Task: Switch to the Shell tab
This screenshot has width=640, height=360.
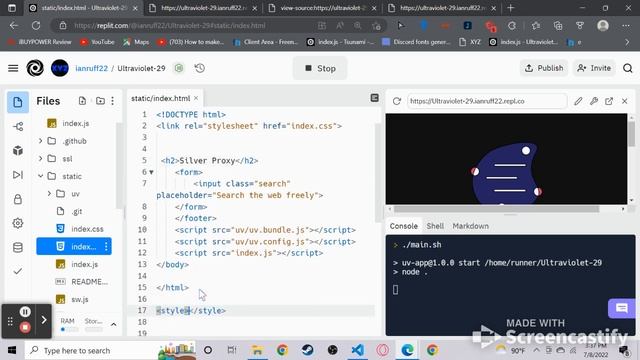Action: click(435, 226)
